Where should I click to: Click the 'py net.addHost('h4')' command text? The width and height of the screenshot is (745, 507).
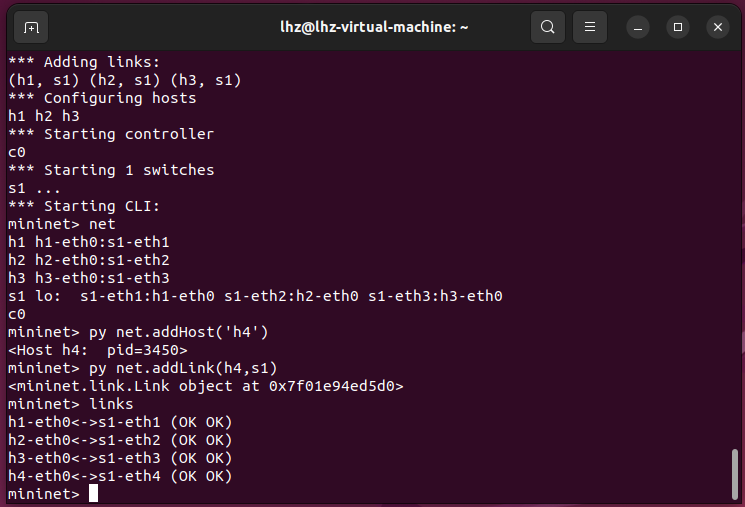click(x=179, y=332)
